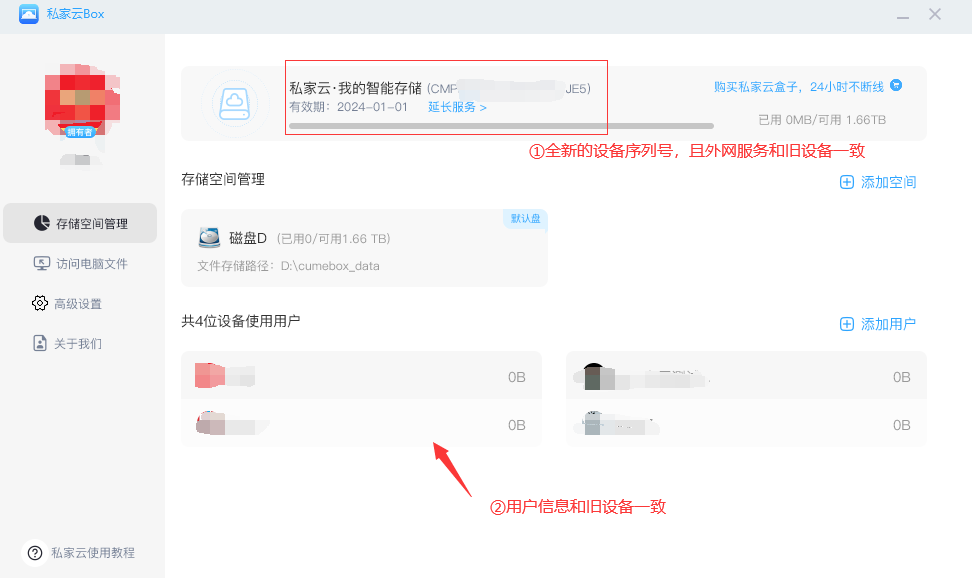Open the 私家云使用教程 help link
The width and height of the screenshot is (972, 578).
click(x=93, y=553)
